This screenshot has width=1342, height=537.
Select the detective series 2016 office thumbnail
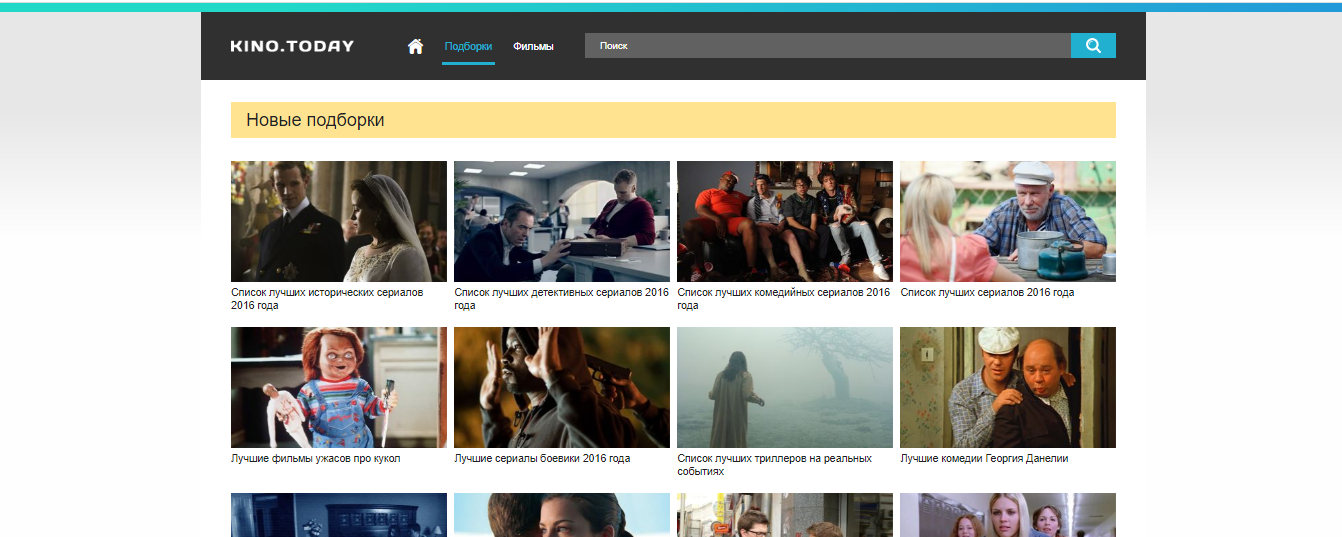(561, 221)
